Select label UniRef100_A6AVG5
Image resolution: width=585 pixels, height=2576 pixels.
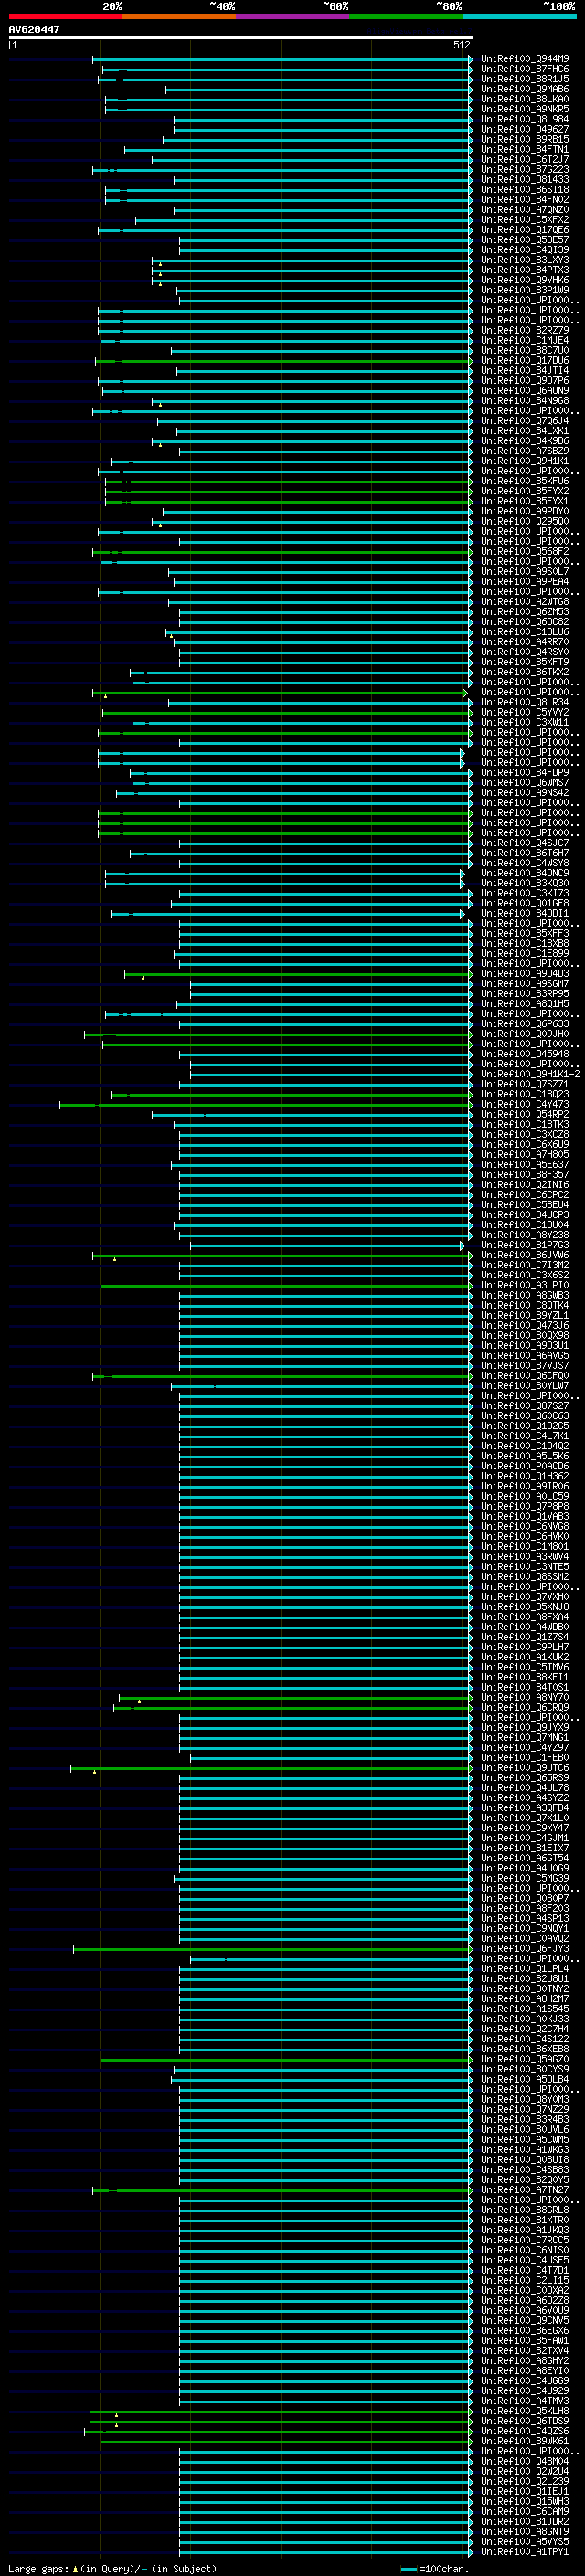524,1356
